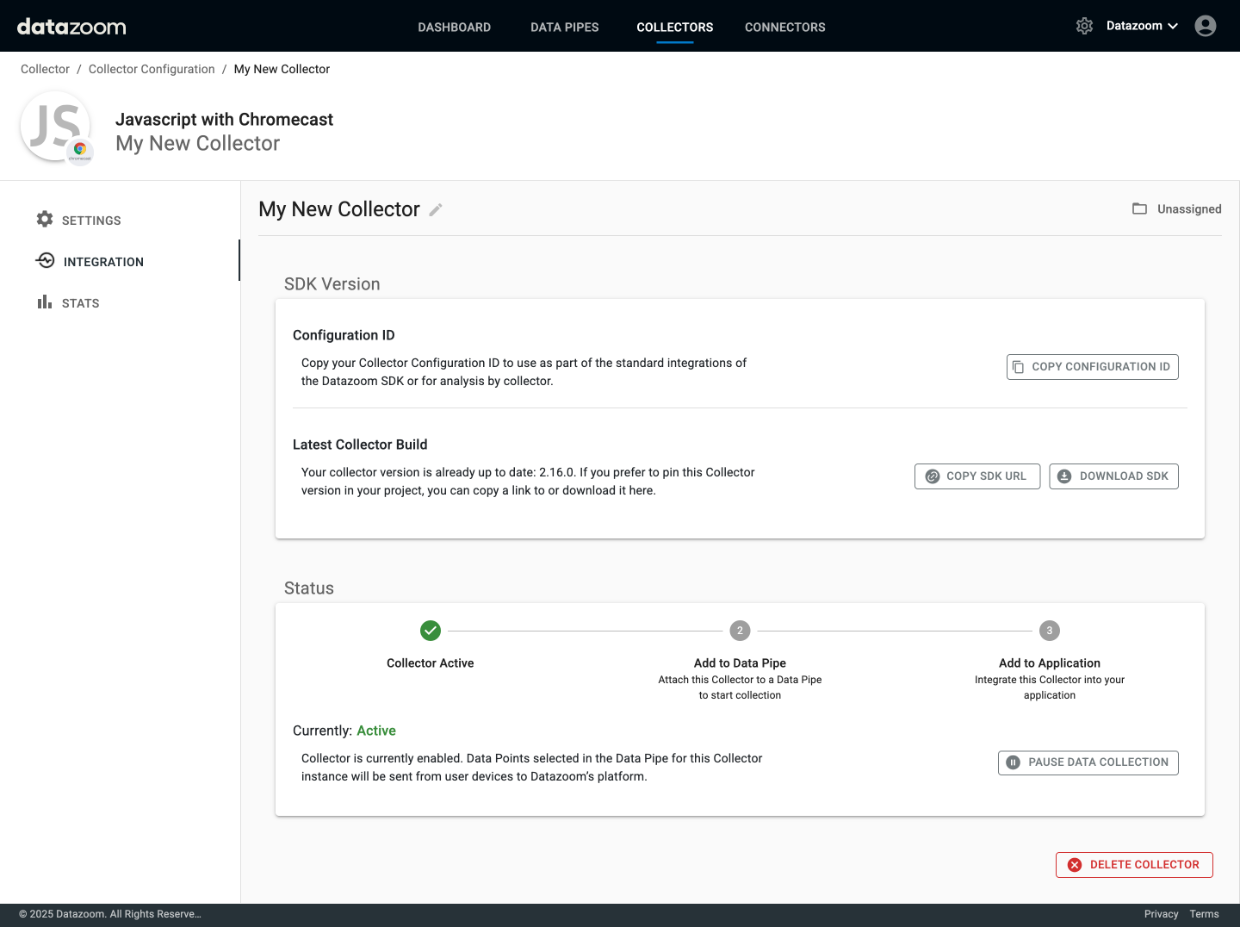Click the Collector Active step label
This screenshot has width=1240, height=927.
tap(430, 663)
